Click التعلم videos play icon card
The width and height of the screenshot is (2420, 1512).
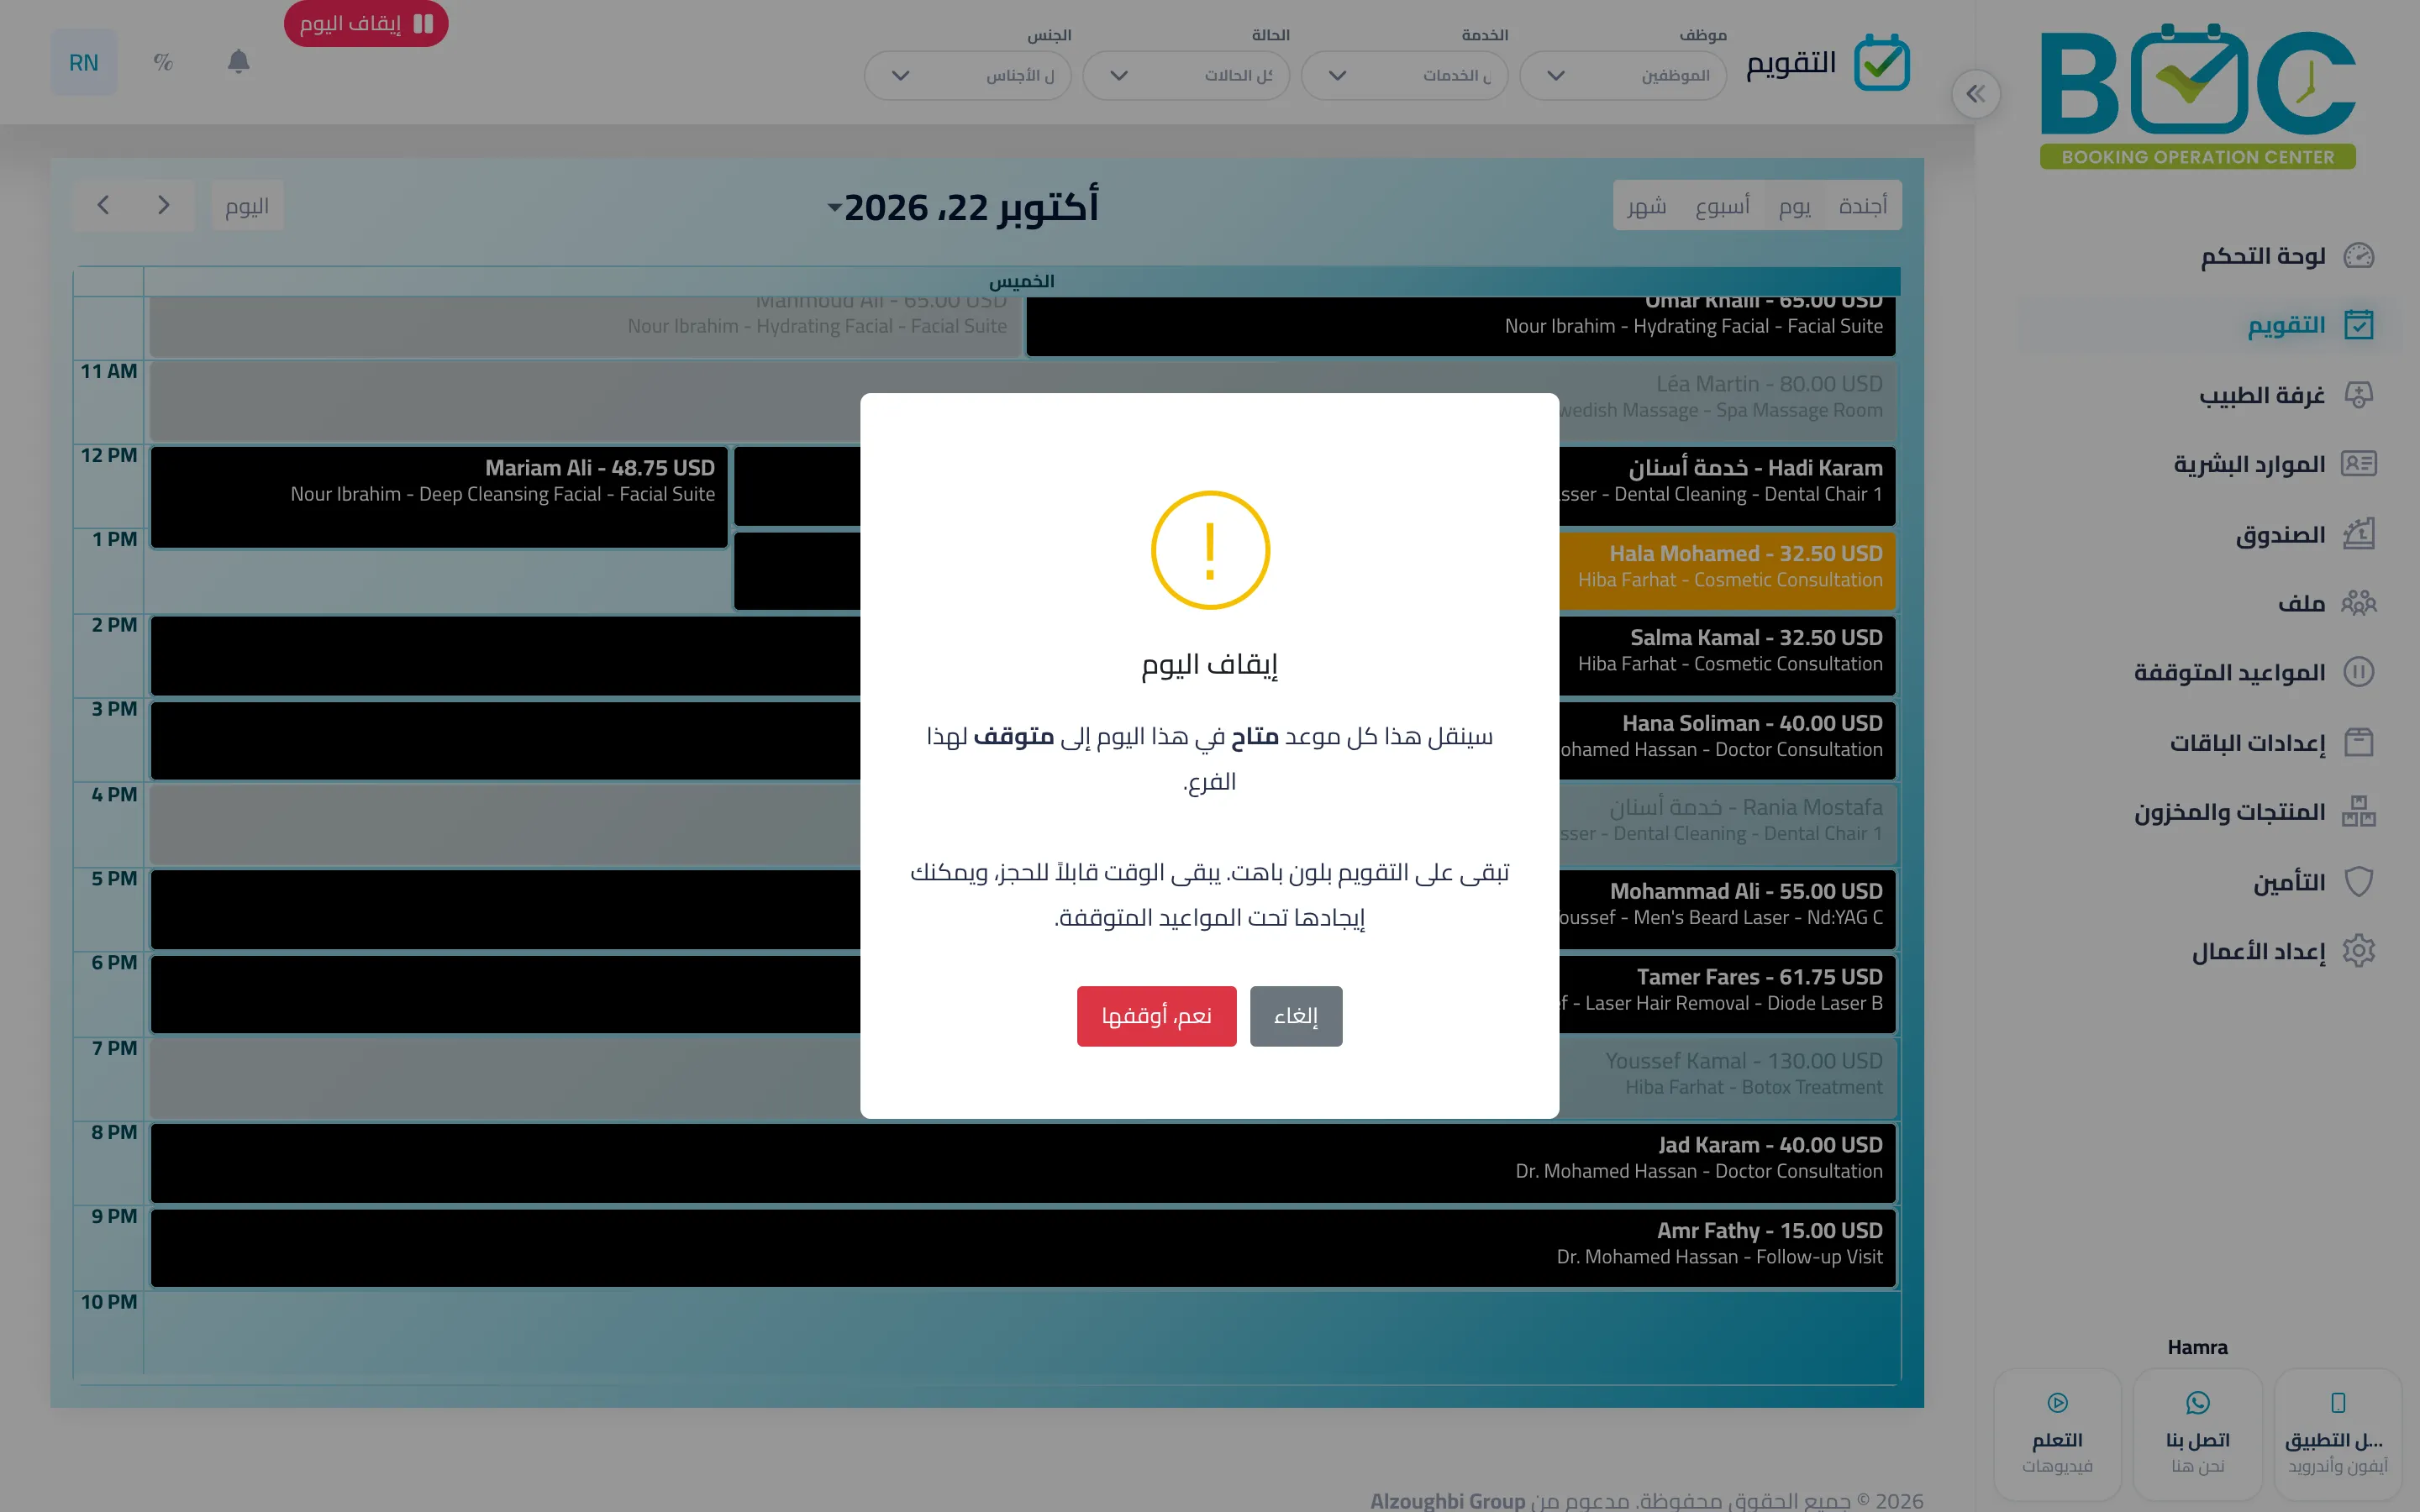tap(2057, 1434)
